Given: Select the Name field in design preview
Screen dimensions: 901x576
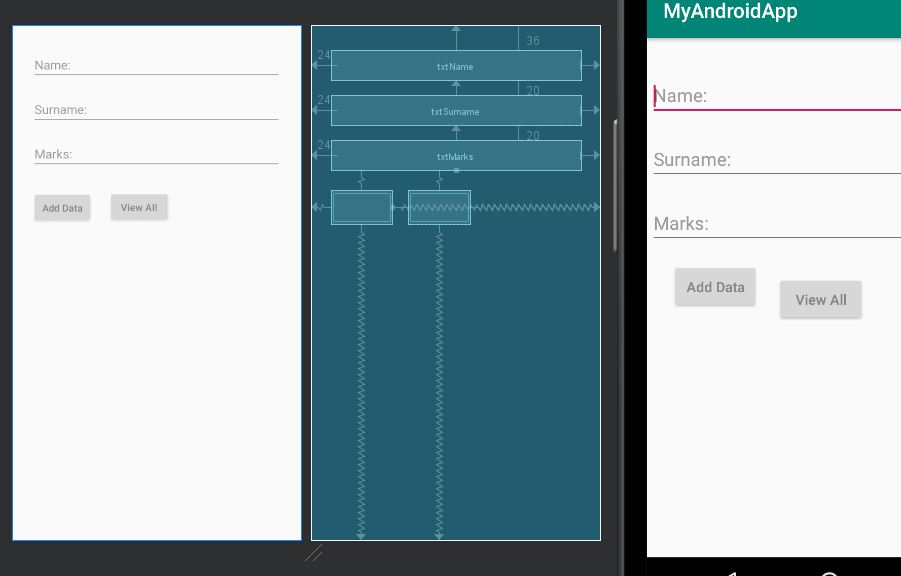Looking at the screenshot, I should pyautogui.click(x=156, y=66).
